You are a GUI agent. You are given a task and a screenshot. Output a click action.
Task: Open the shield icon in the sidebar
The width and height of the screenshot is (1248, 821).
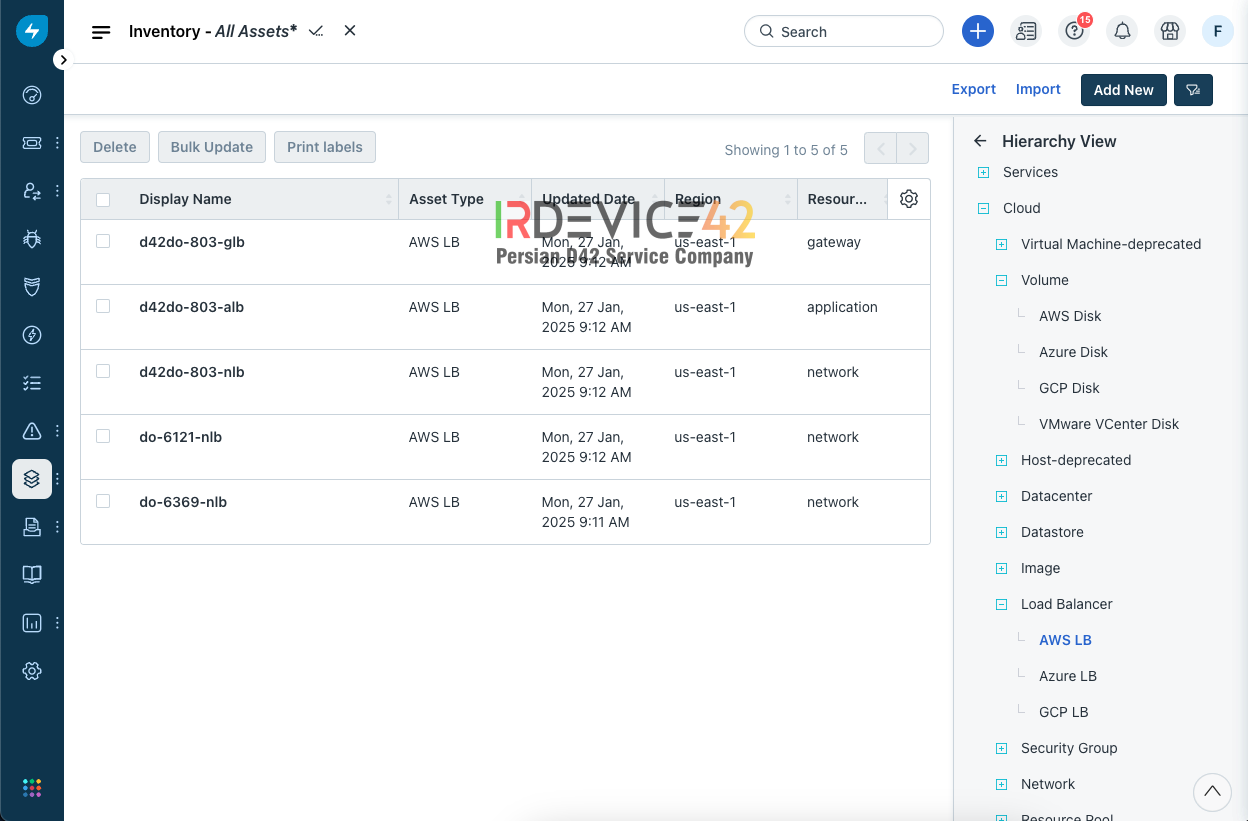pos(32,287)
